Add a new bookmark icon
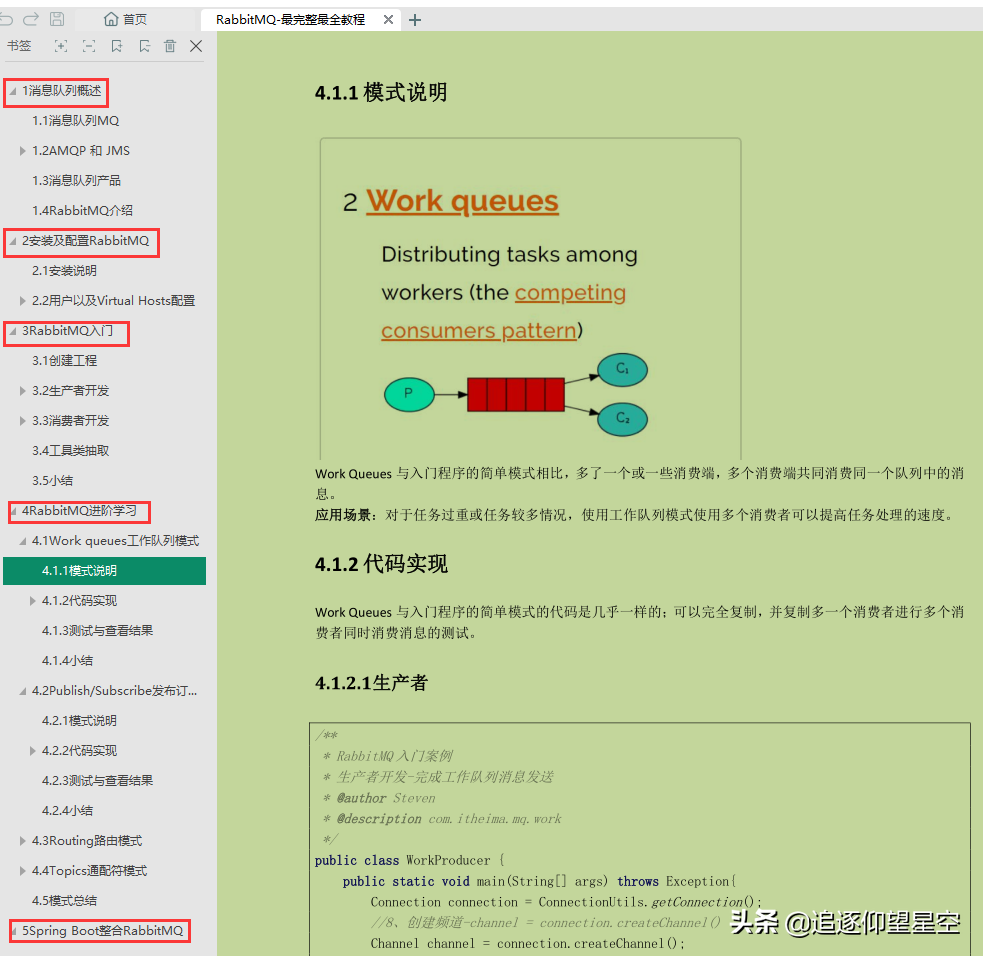 pos(117,46)
